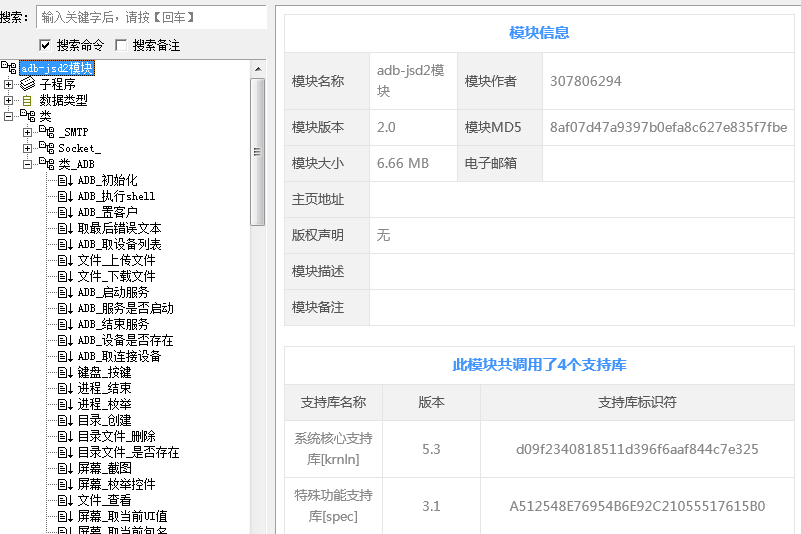
Task: Click the module size value 6.66 MB
Action: point(403,164)
